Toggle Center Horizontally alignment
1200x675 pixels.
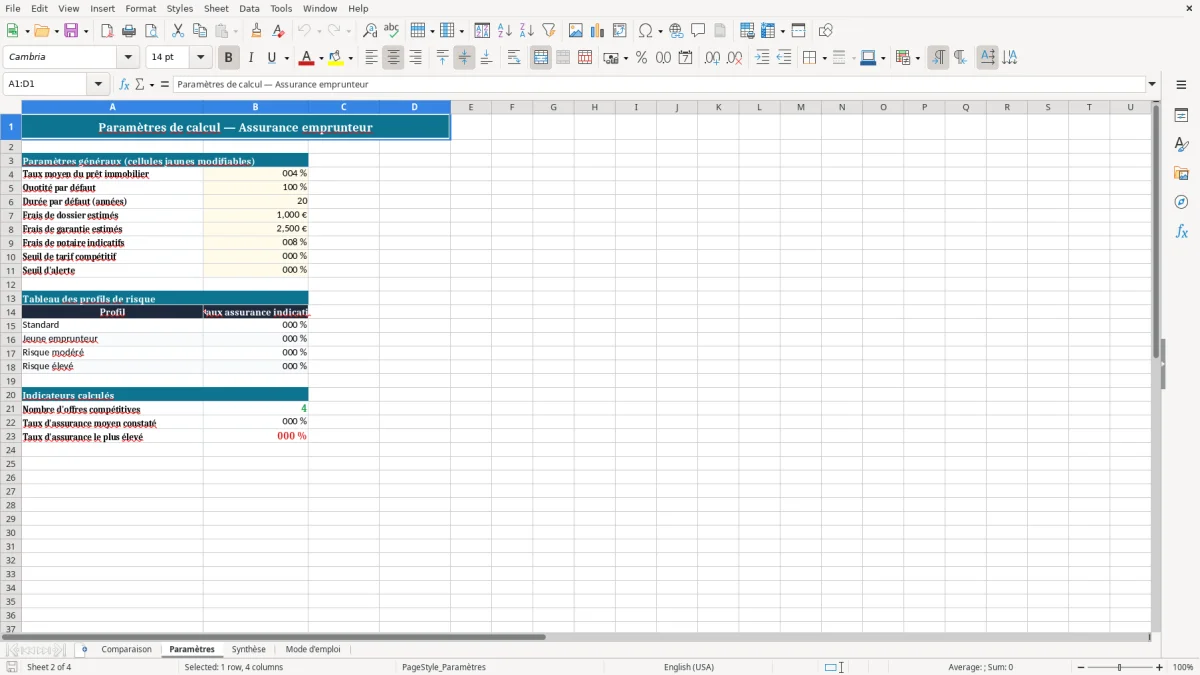(394, 58)
